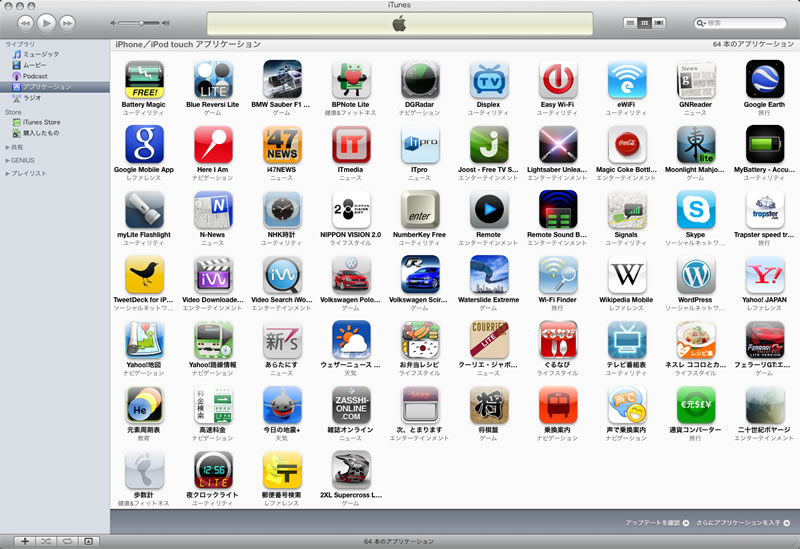Click the previous track button
This screenshot has width=800, height=549.
(x=26, y=23)
